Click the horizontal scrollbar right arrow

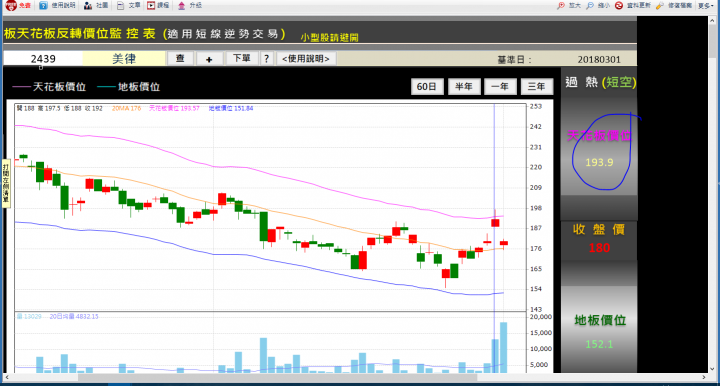click(x=704, y=377)
